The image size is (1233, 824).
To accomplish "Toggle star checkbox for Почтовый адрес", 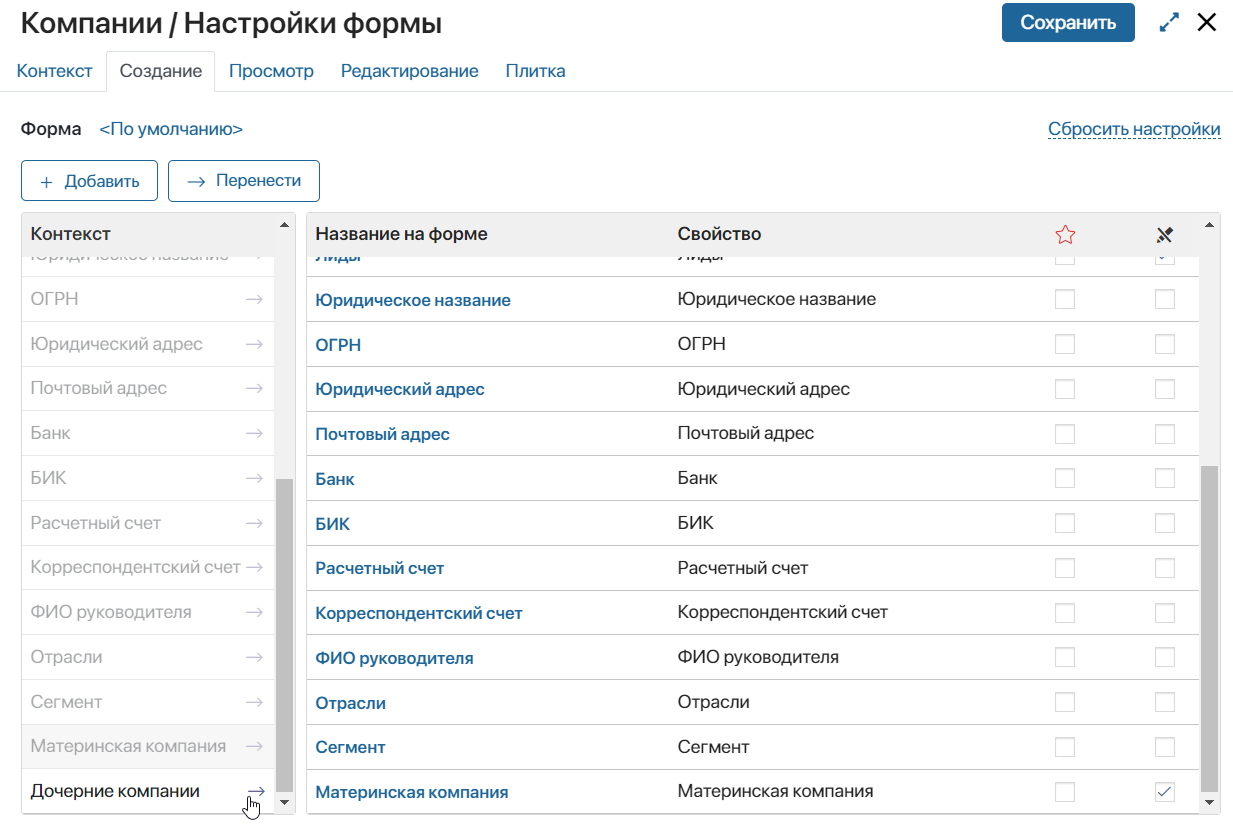I will tap(1065, 434).
